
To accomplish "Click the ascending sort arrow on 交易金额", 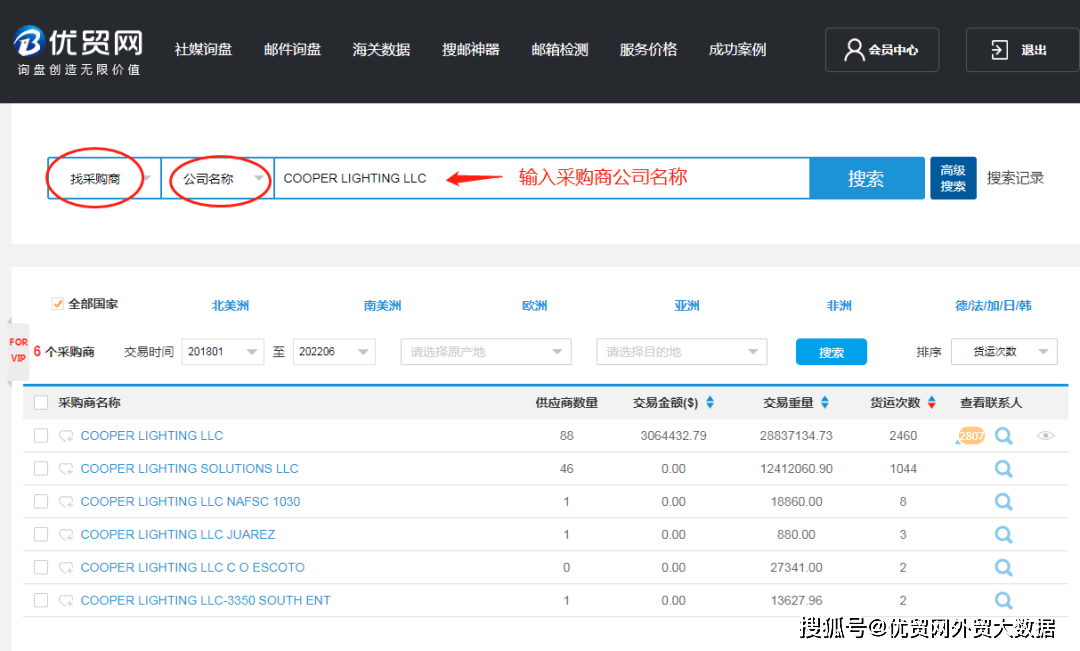I will tap(709, 398).
